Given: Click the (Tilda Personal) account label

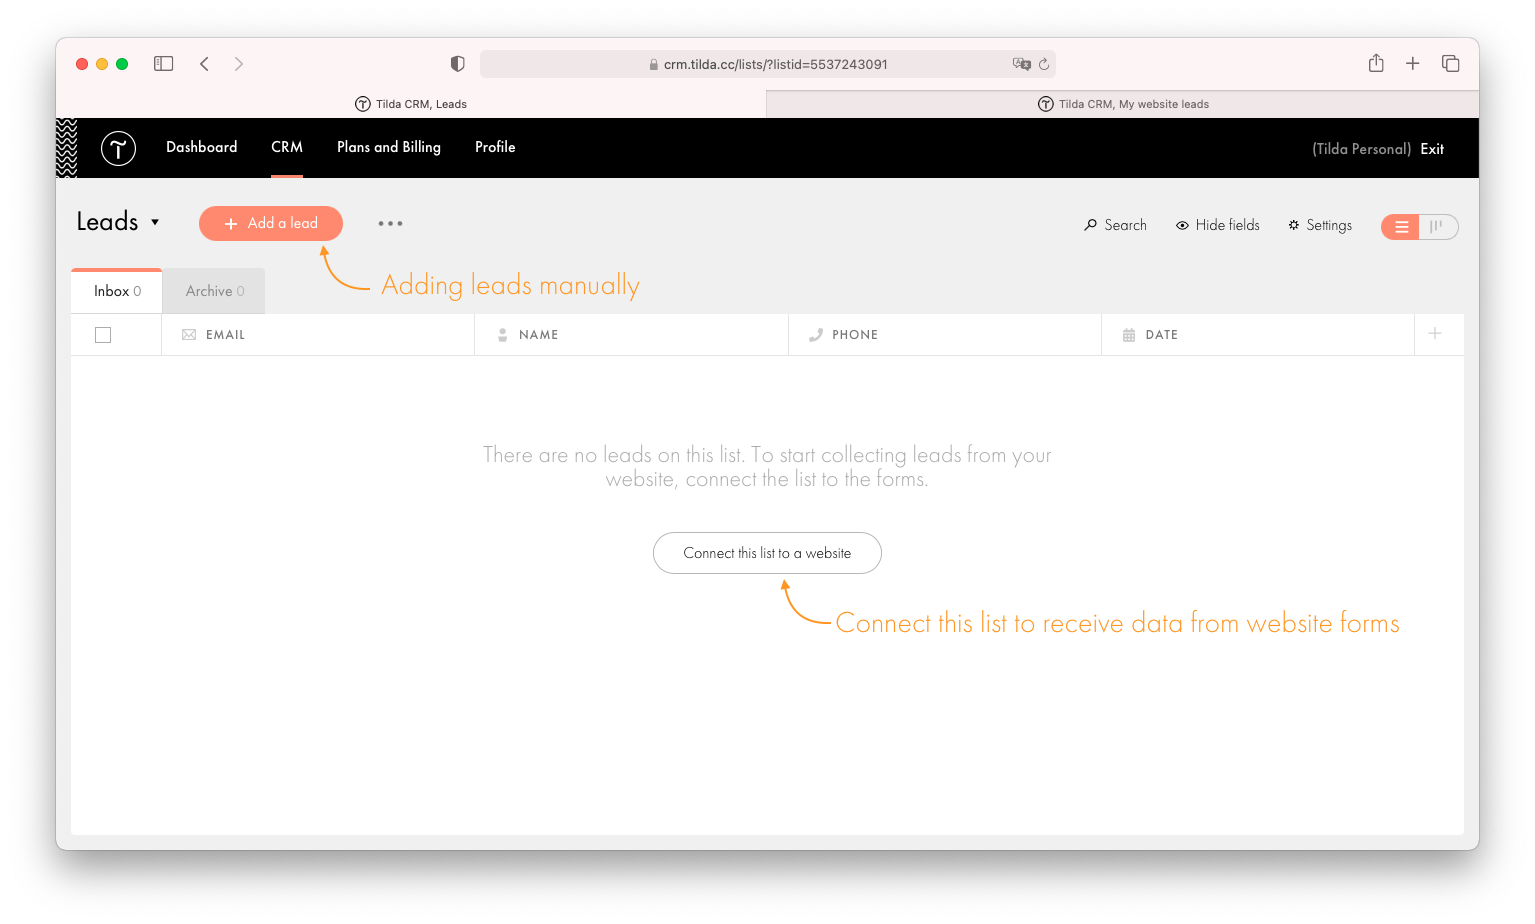Looking at the screenshot, I should 1361,149.
